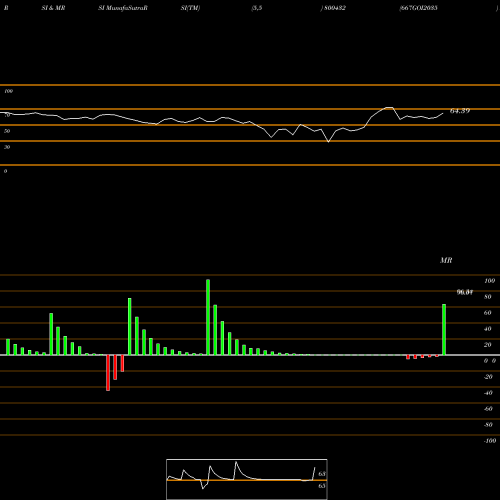Click the 64.39 RSI value label
500x500 pixels.
tap(460, 111)
